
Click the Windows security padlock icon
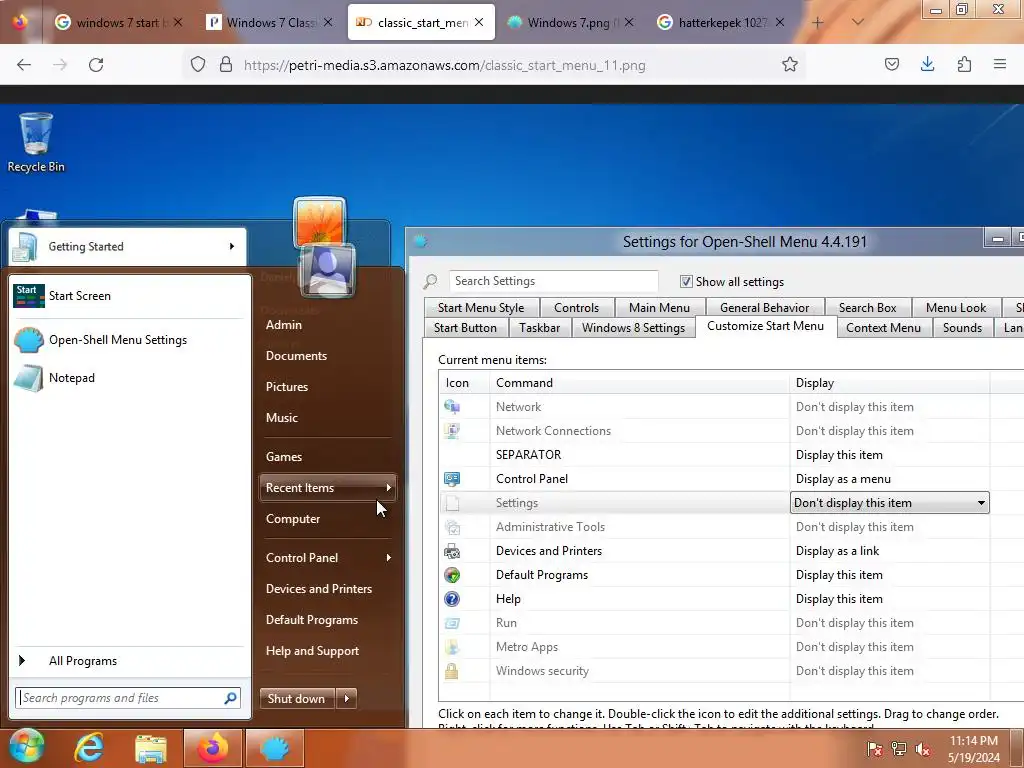[x=452, y=671]
